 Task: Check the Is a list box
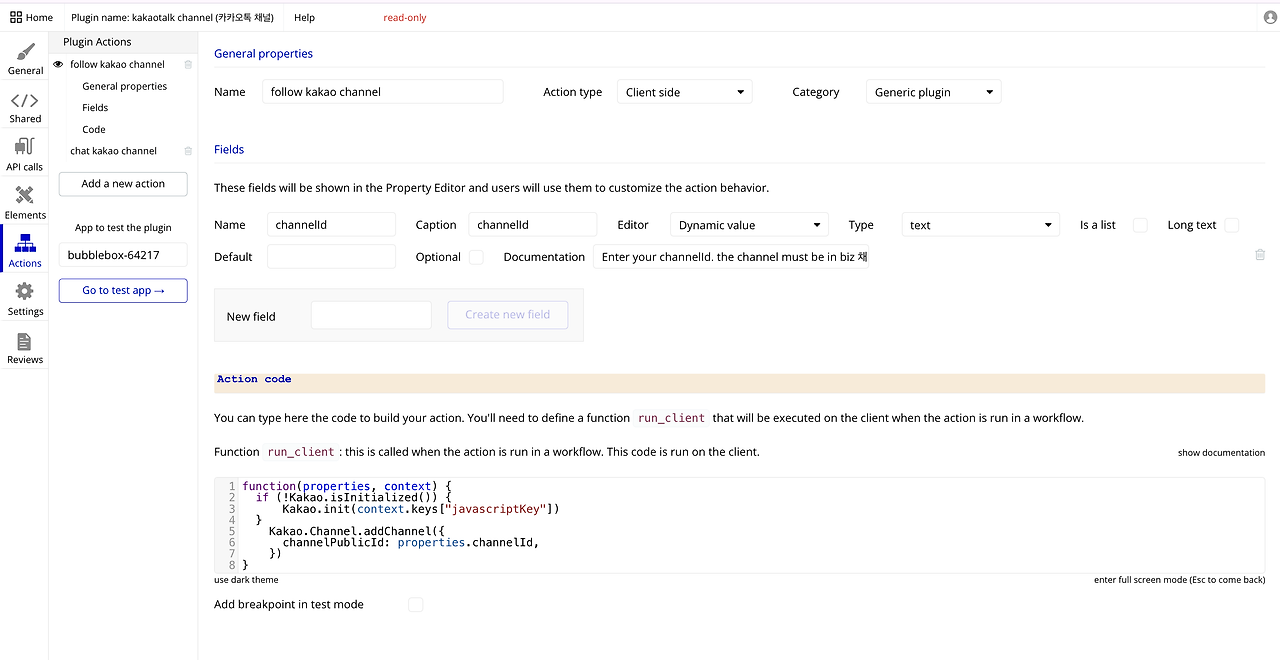[x=1140, y=225]
